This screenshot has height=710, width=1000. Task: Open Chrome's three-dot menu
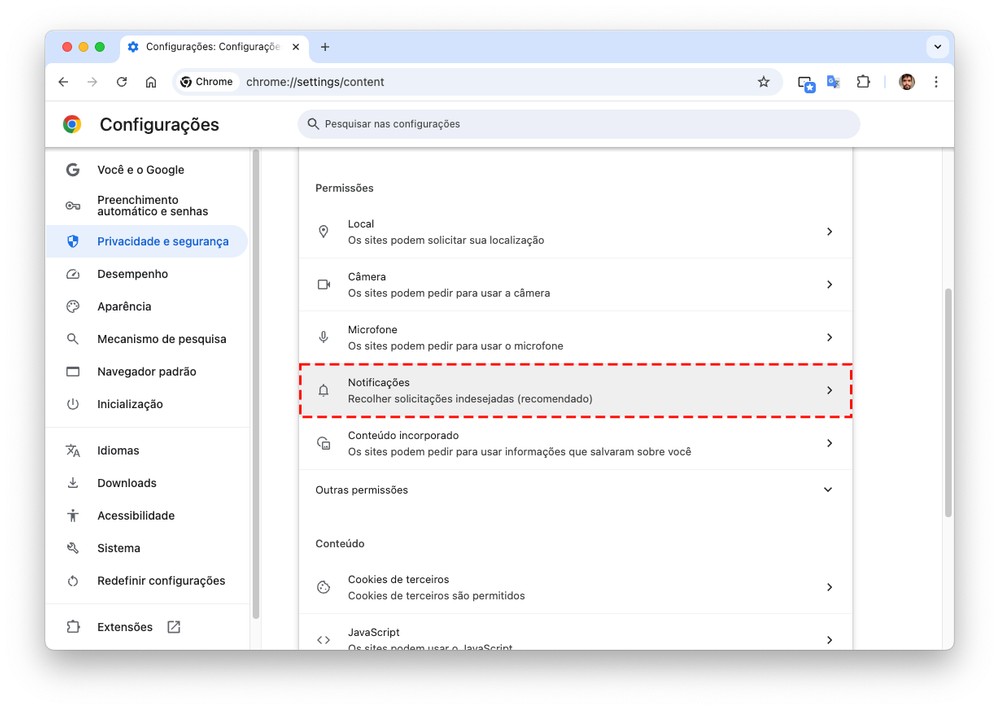click(936, 82)
